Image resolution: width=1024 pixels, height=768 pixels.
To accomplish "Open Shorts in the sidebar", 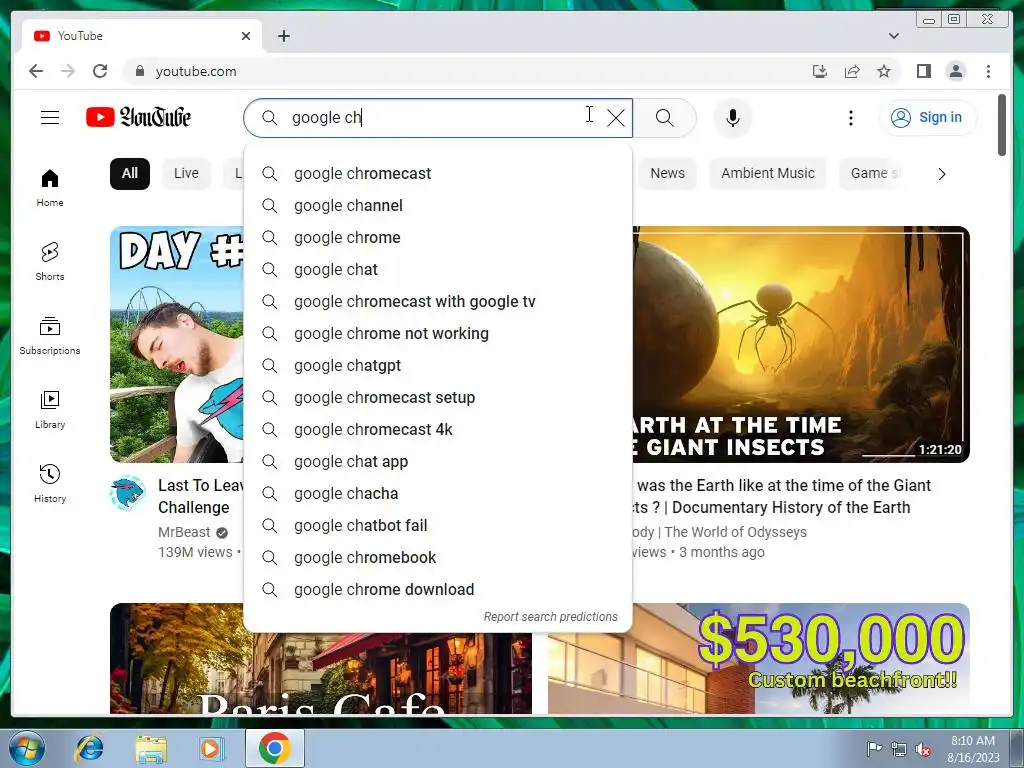I will coord(50,261).
